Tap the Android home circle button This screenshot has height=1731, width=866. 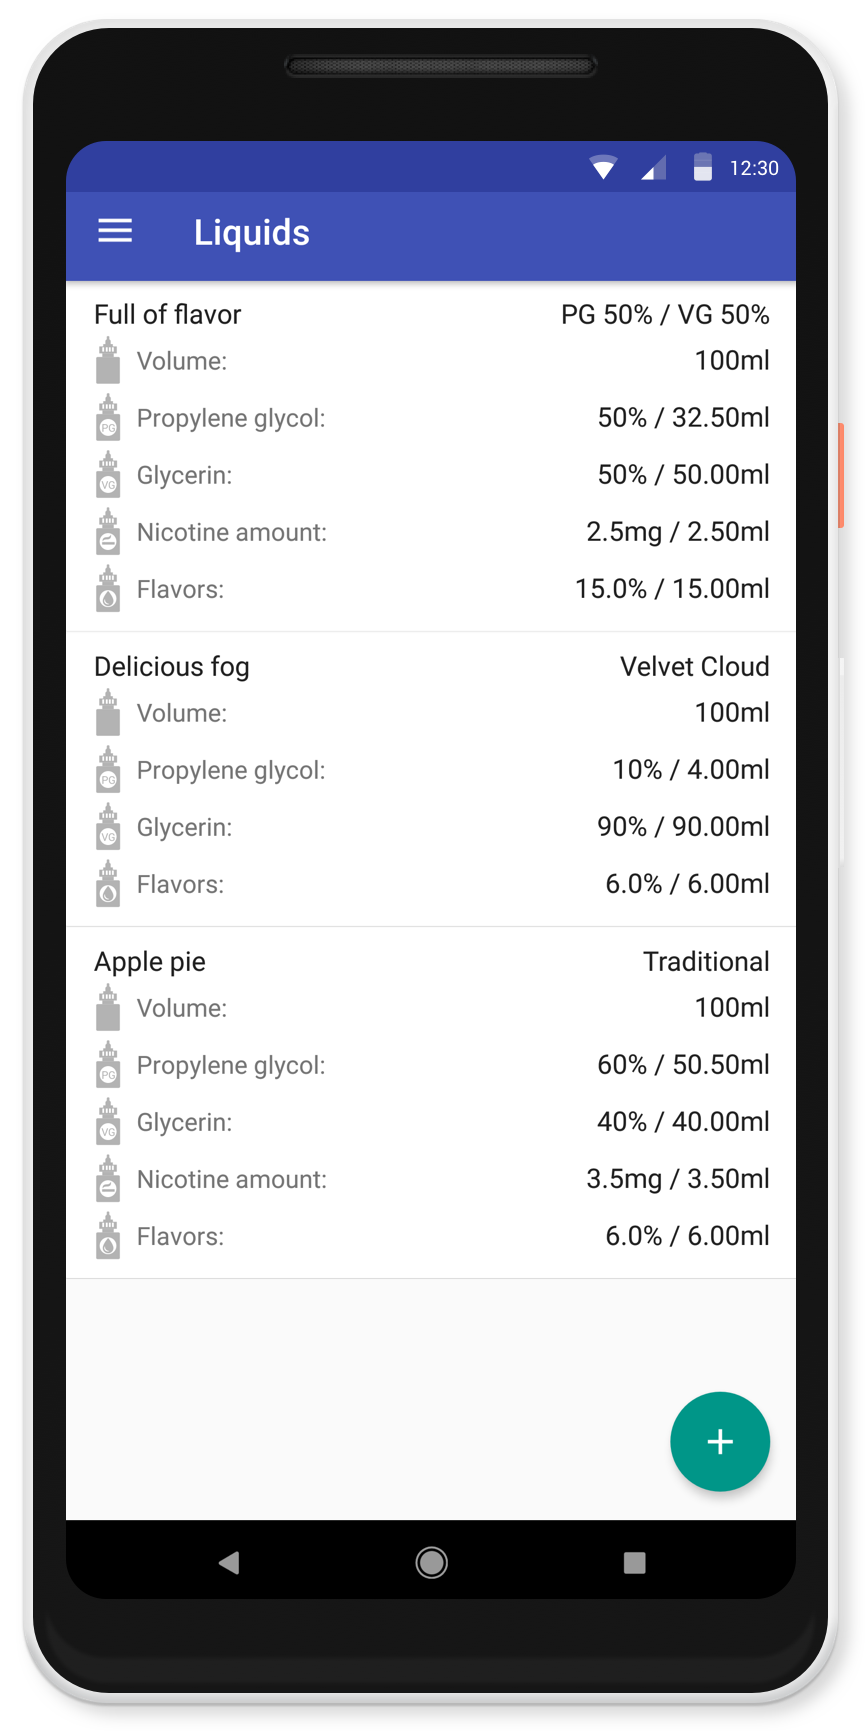432,1562
